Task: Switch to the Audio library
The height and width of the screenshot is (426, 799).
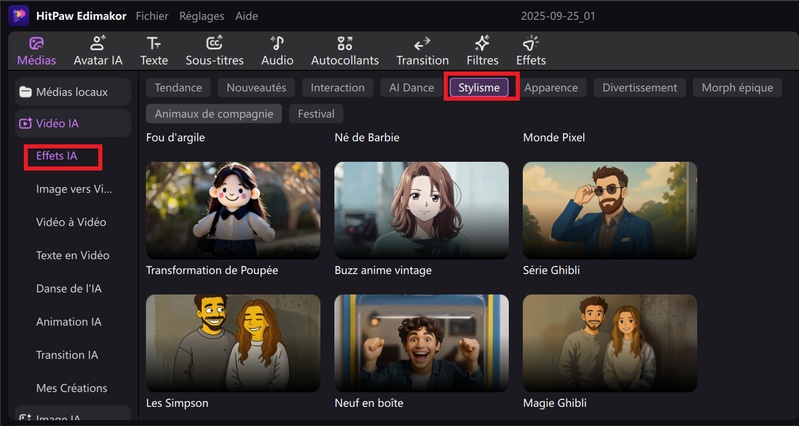Action: click(x=277, y=51)
